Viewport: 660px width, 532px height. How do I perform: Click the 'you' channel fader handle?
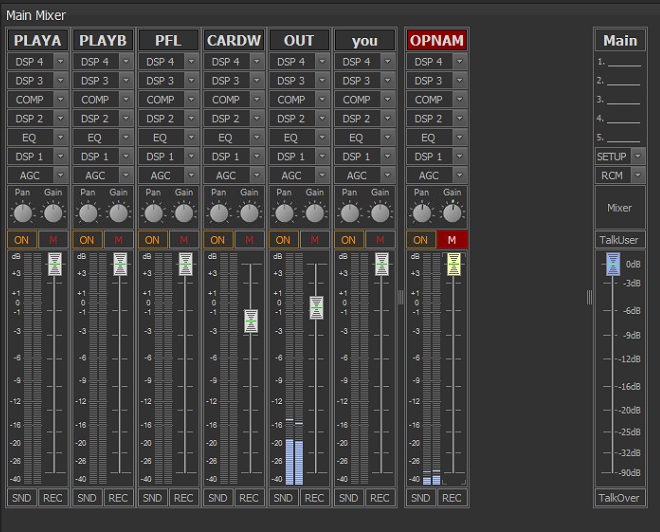click(382, 264)
